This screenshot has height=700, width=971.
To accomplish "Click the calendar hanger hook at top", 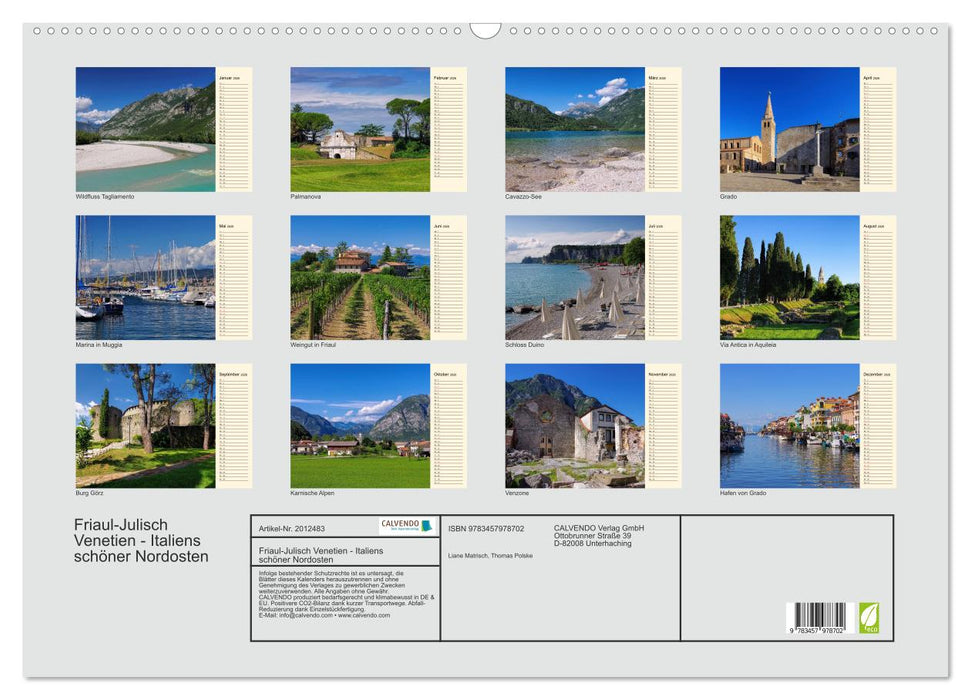I will (x=485, y=30).
